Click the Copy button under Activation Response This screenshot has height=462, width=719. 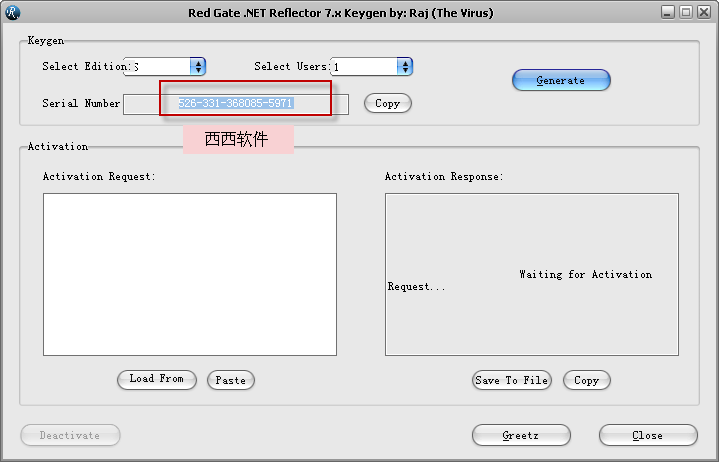[x=586, y=380]
